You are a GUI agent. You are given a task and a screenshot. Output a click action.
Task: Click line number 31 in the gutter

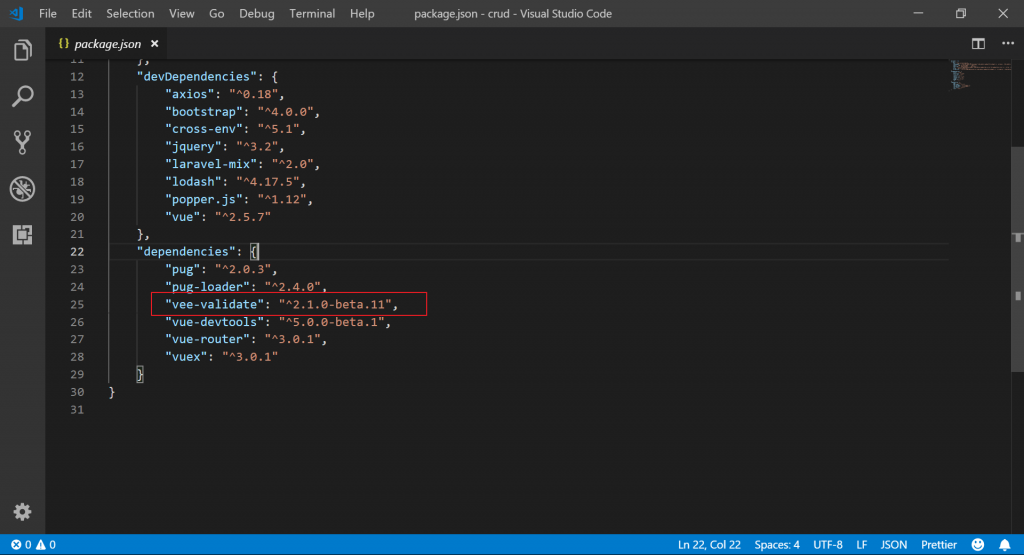click(77, 409)
